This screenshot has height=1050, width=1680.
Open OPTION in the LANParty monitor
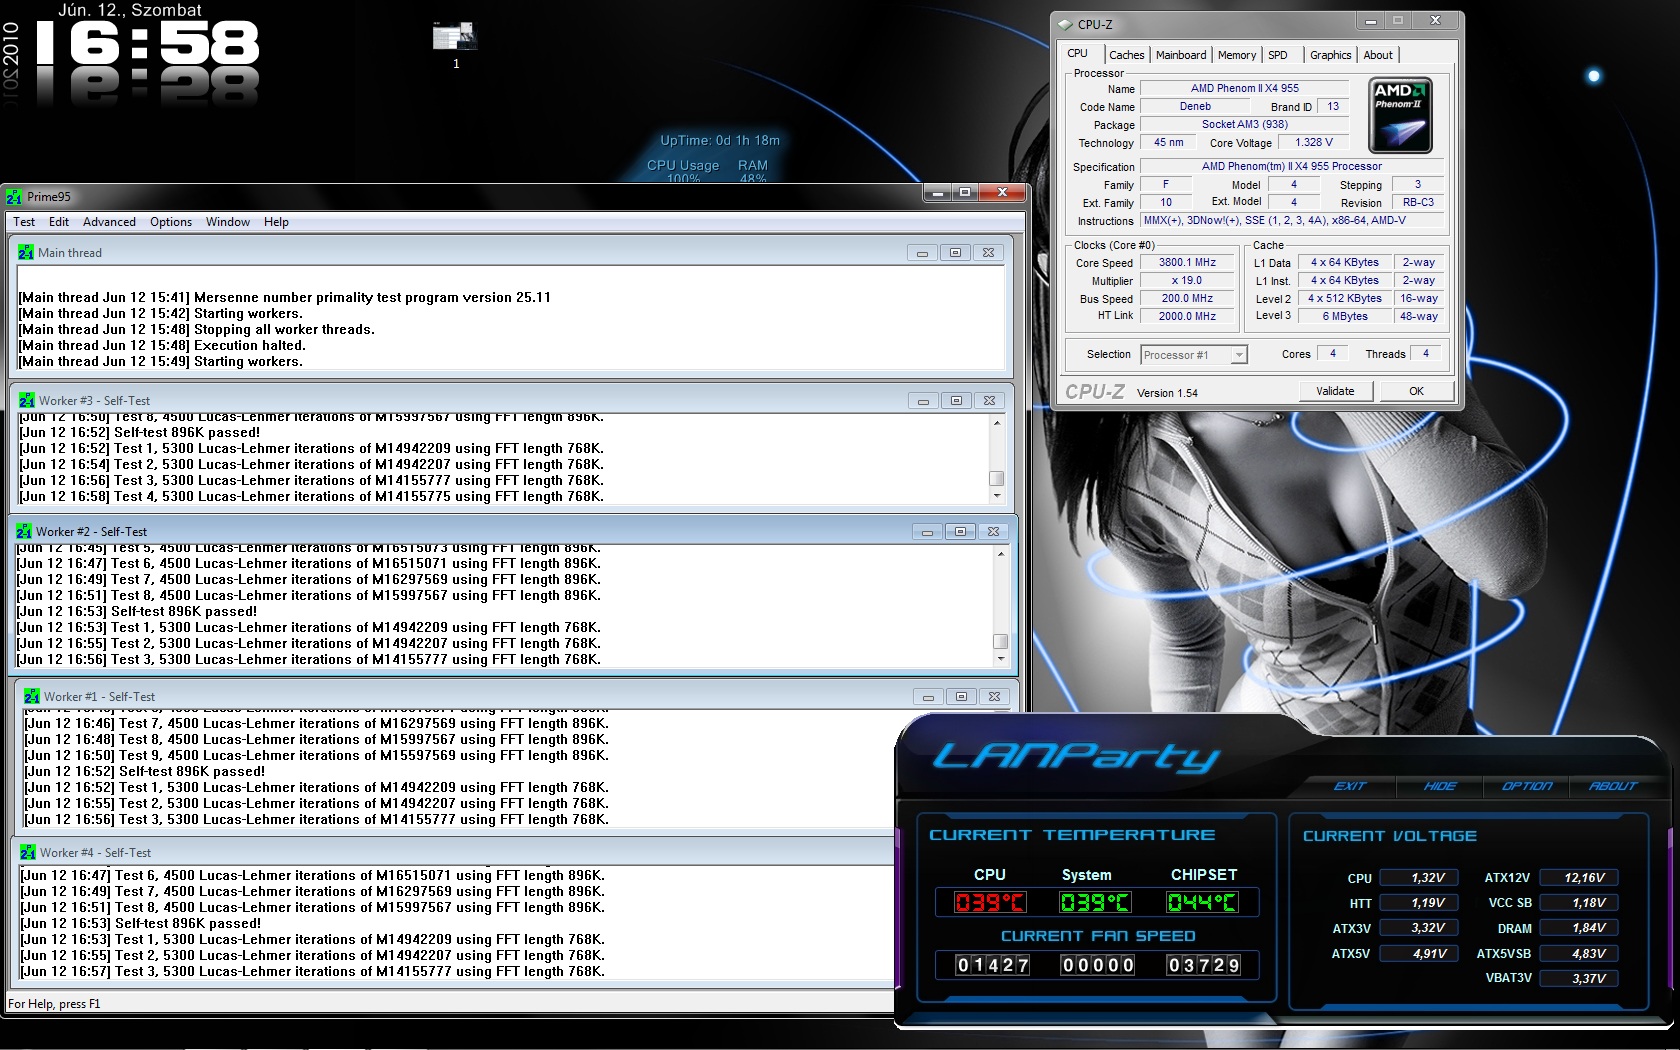[1527, 786]
